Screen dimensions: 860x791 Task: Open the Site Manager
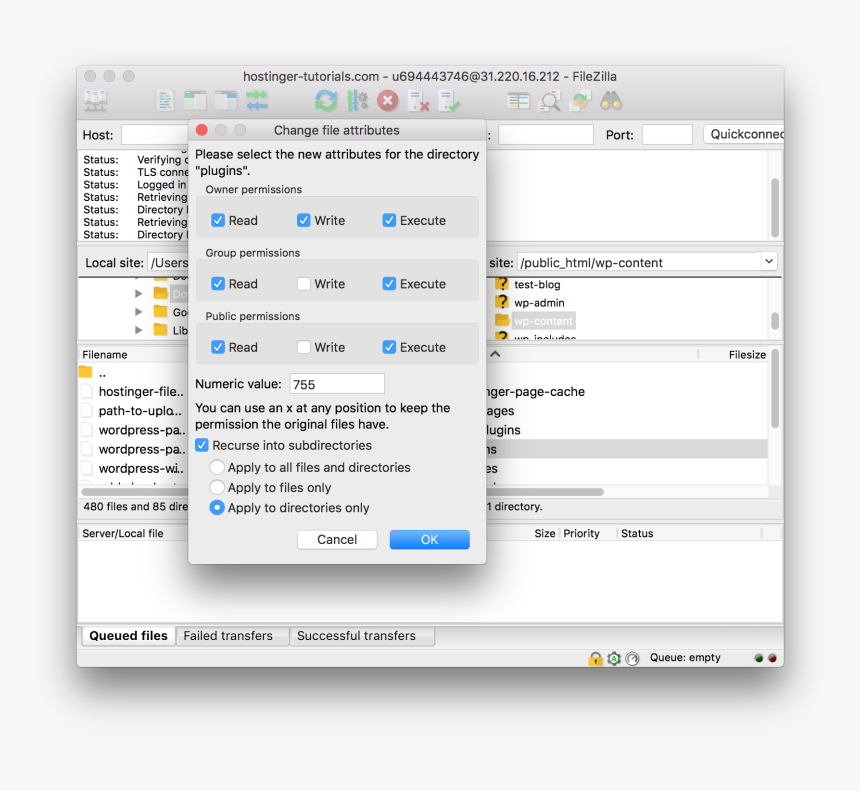coord(96,100)
